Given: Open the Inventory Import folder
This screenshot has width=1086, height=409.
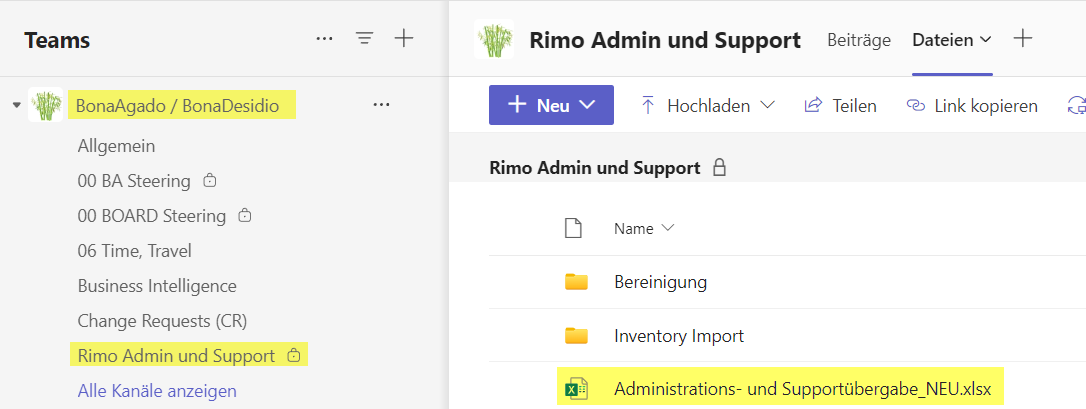Looking at the screenshot, I should click(x=679, y=336).
